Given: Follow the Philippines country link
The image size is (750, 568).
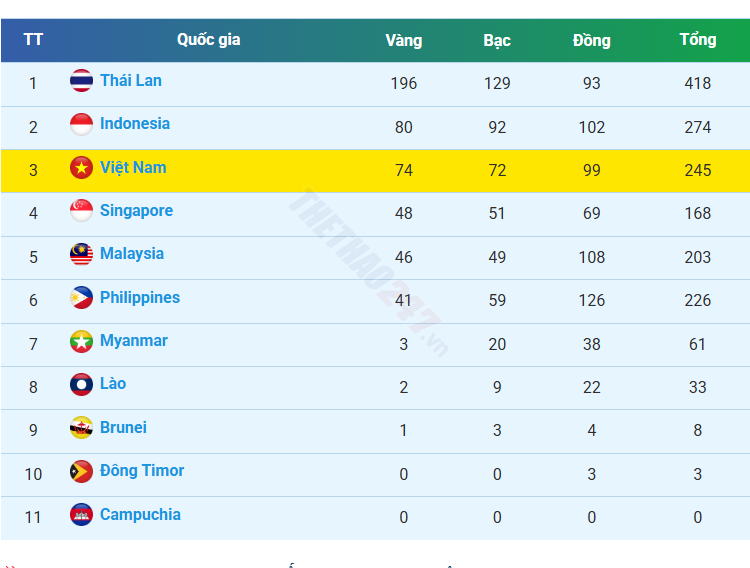Looking at the screenshot, I should [x=140, y=297].
